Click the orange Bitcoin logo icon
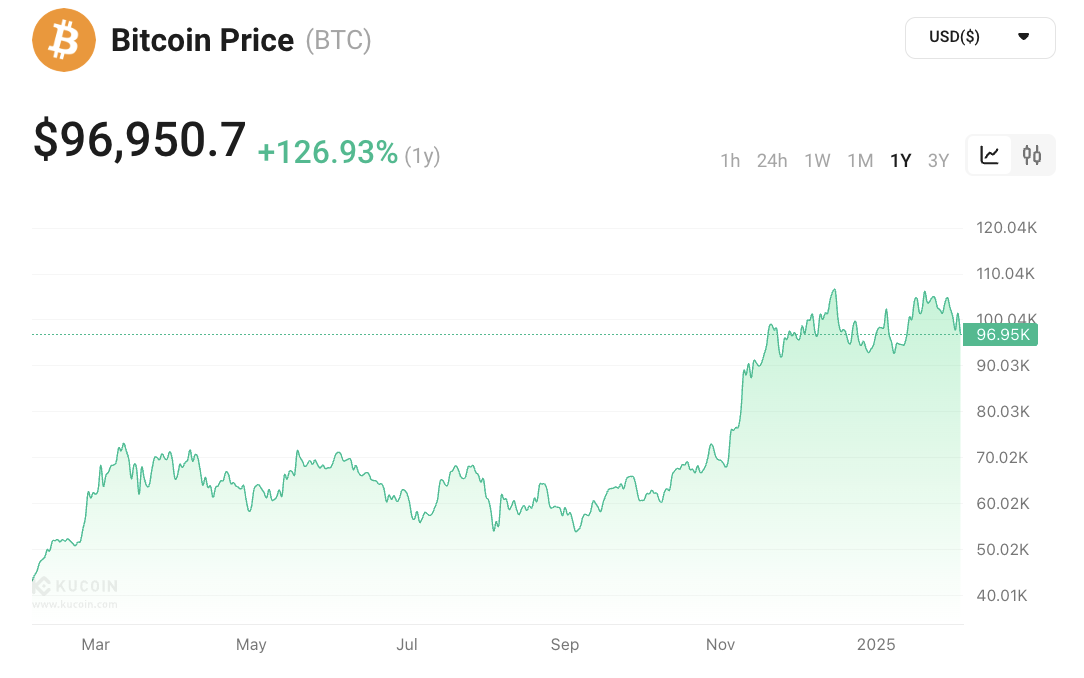 click(64, 40)
